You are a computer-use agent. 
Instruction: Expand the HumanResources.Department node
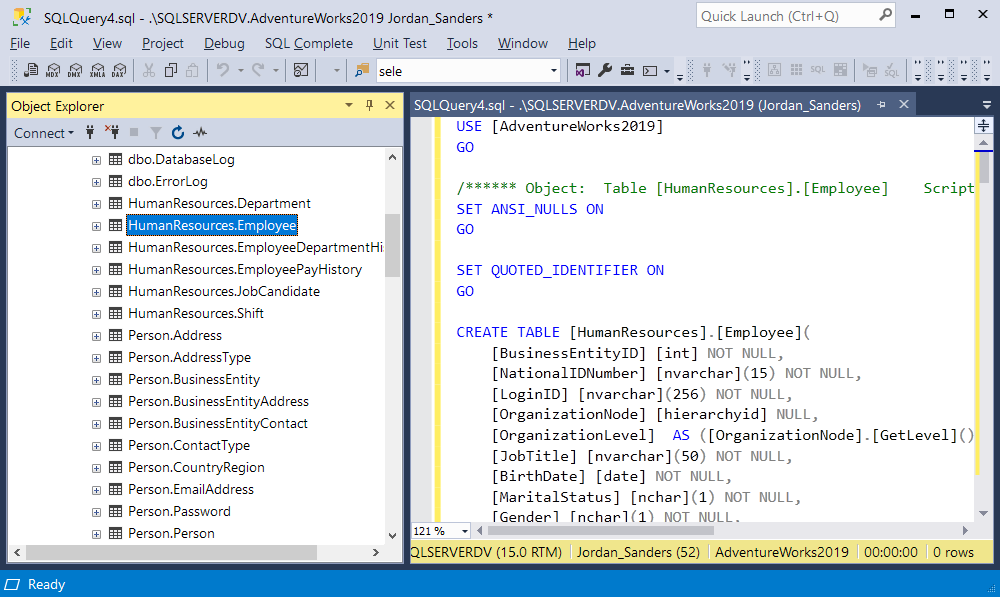click(96, 204)
